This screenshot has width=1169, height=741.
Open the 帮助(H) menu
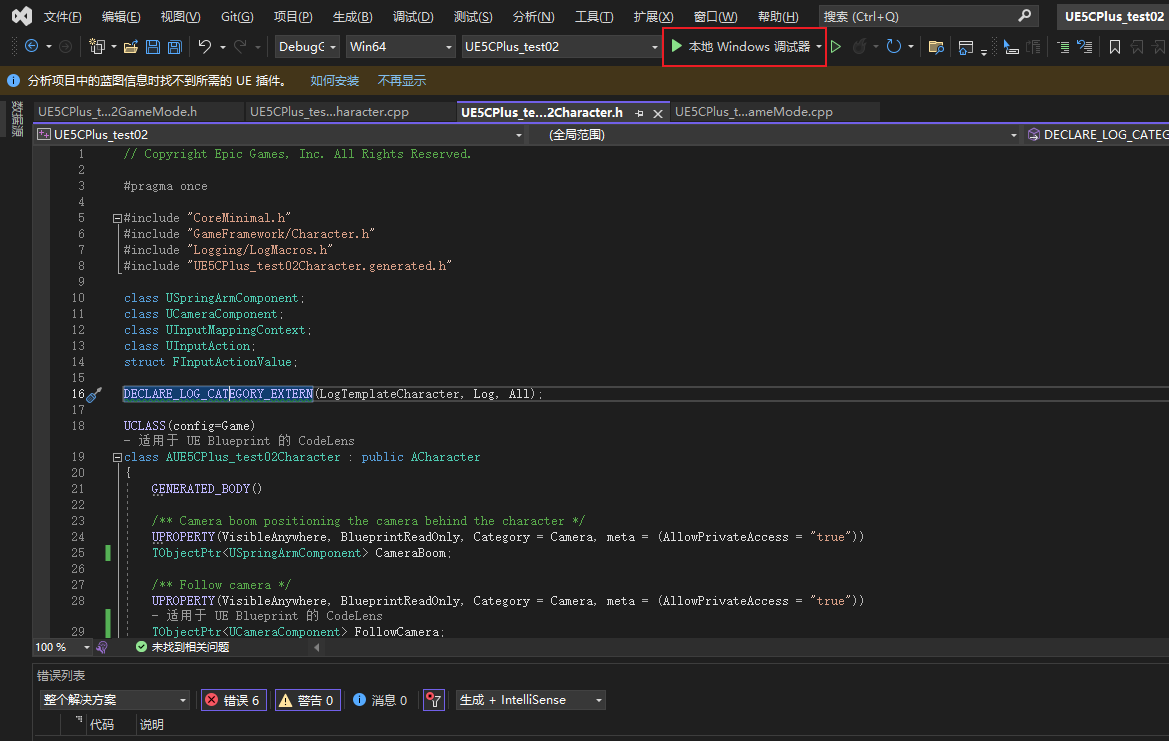778,16
